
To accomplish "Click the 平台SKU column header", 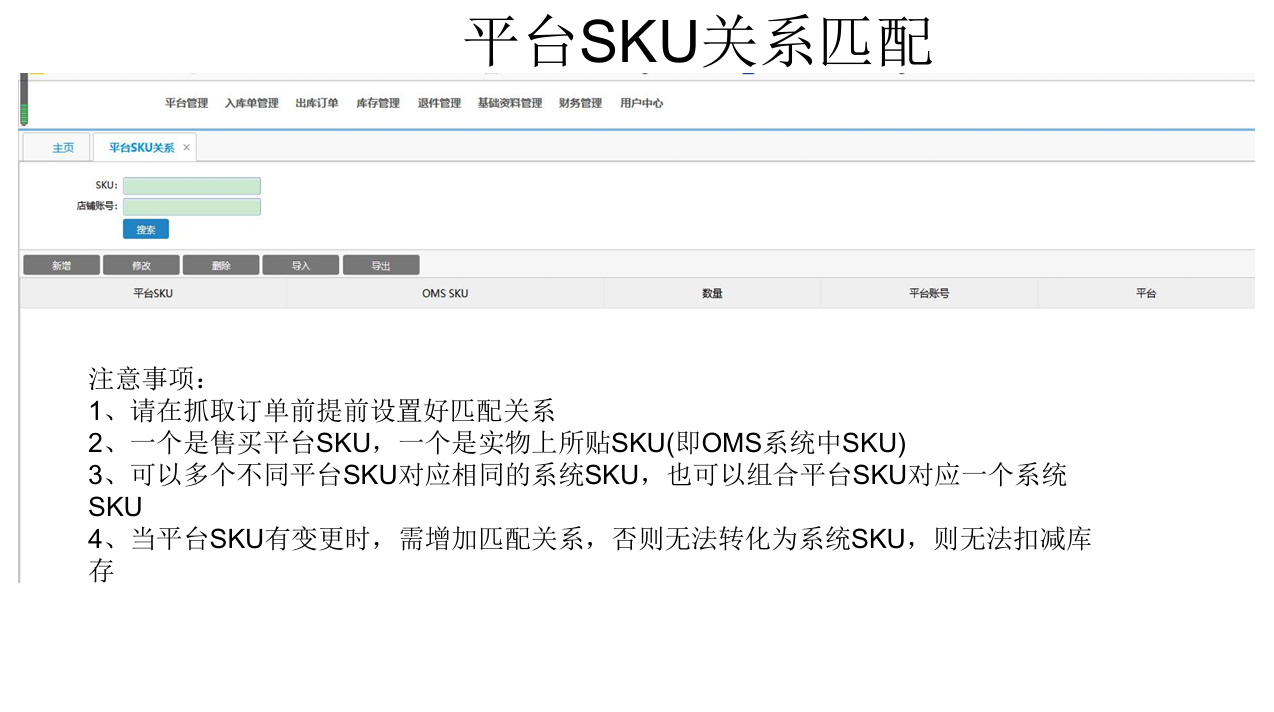I will pyautogui.click(x=153, y=293).
